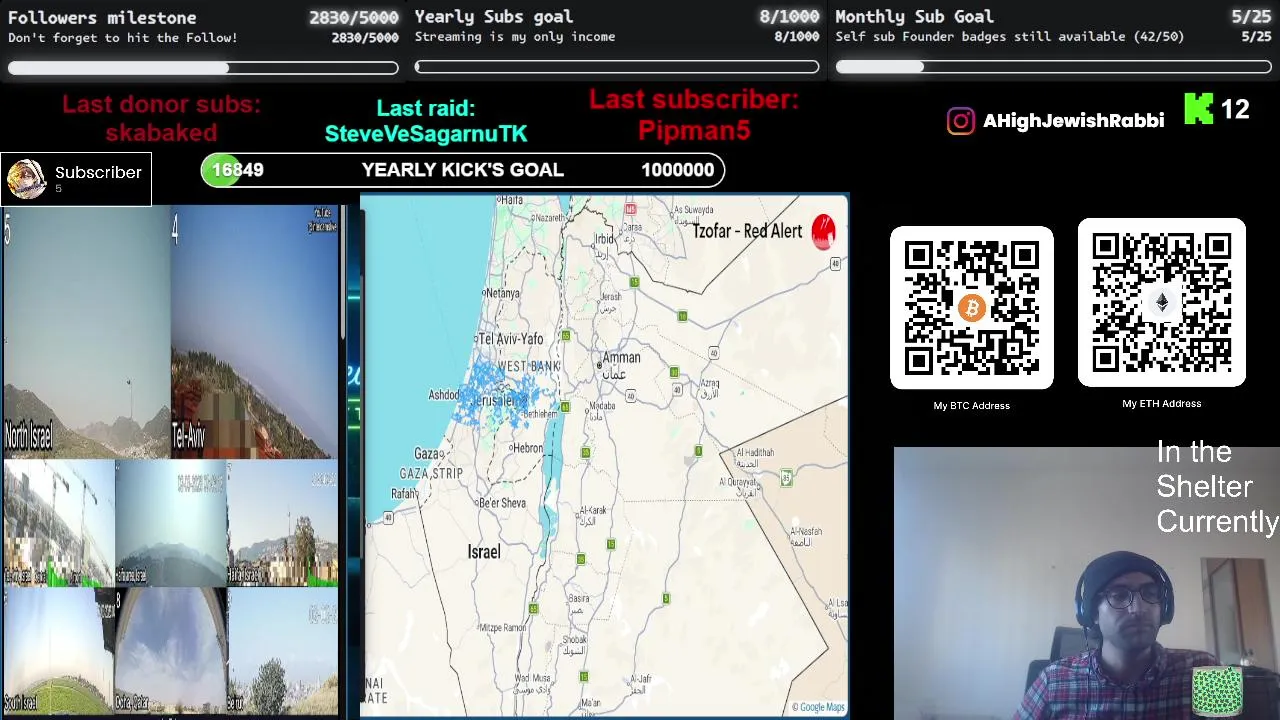Click the 'Israel' country label on map
The height and width of the screenshot is (720, 1280).
pyautogui.click(x=484, y=552)
